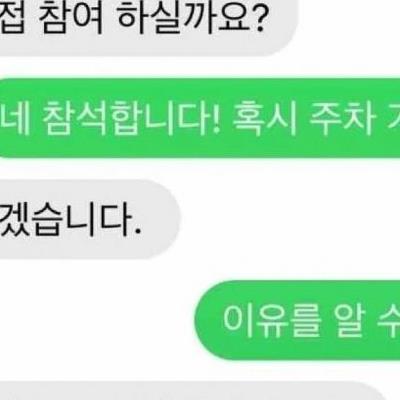Click the word 이유를 in green bubble
Image resolution: width=400 pixels, height=400 pixels.
272,321
